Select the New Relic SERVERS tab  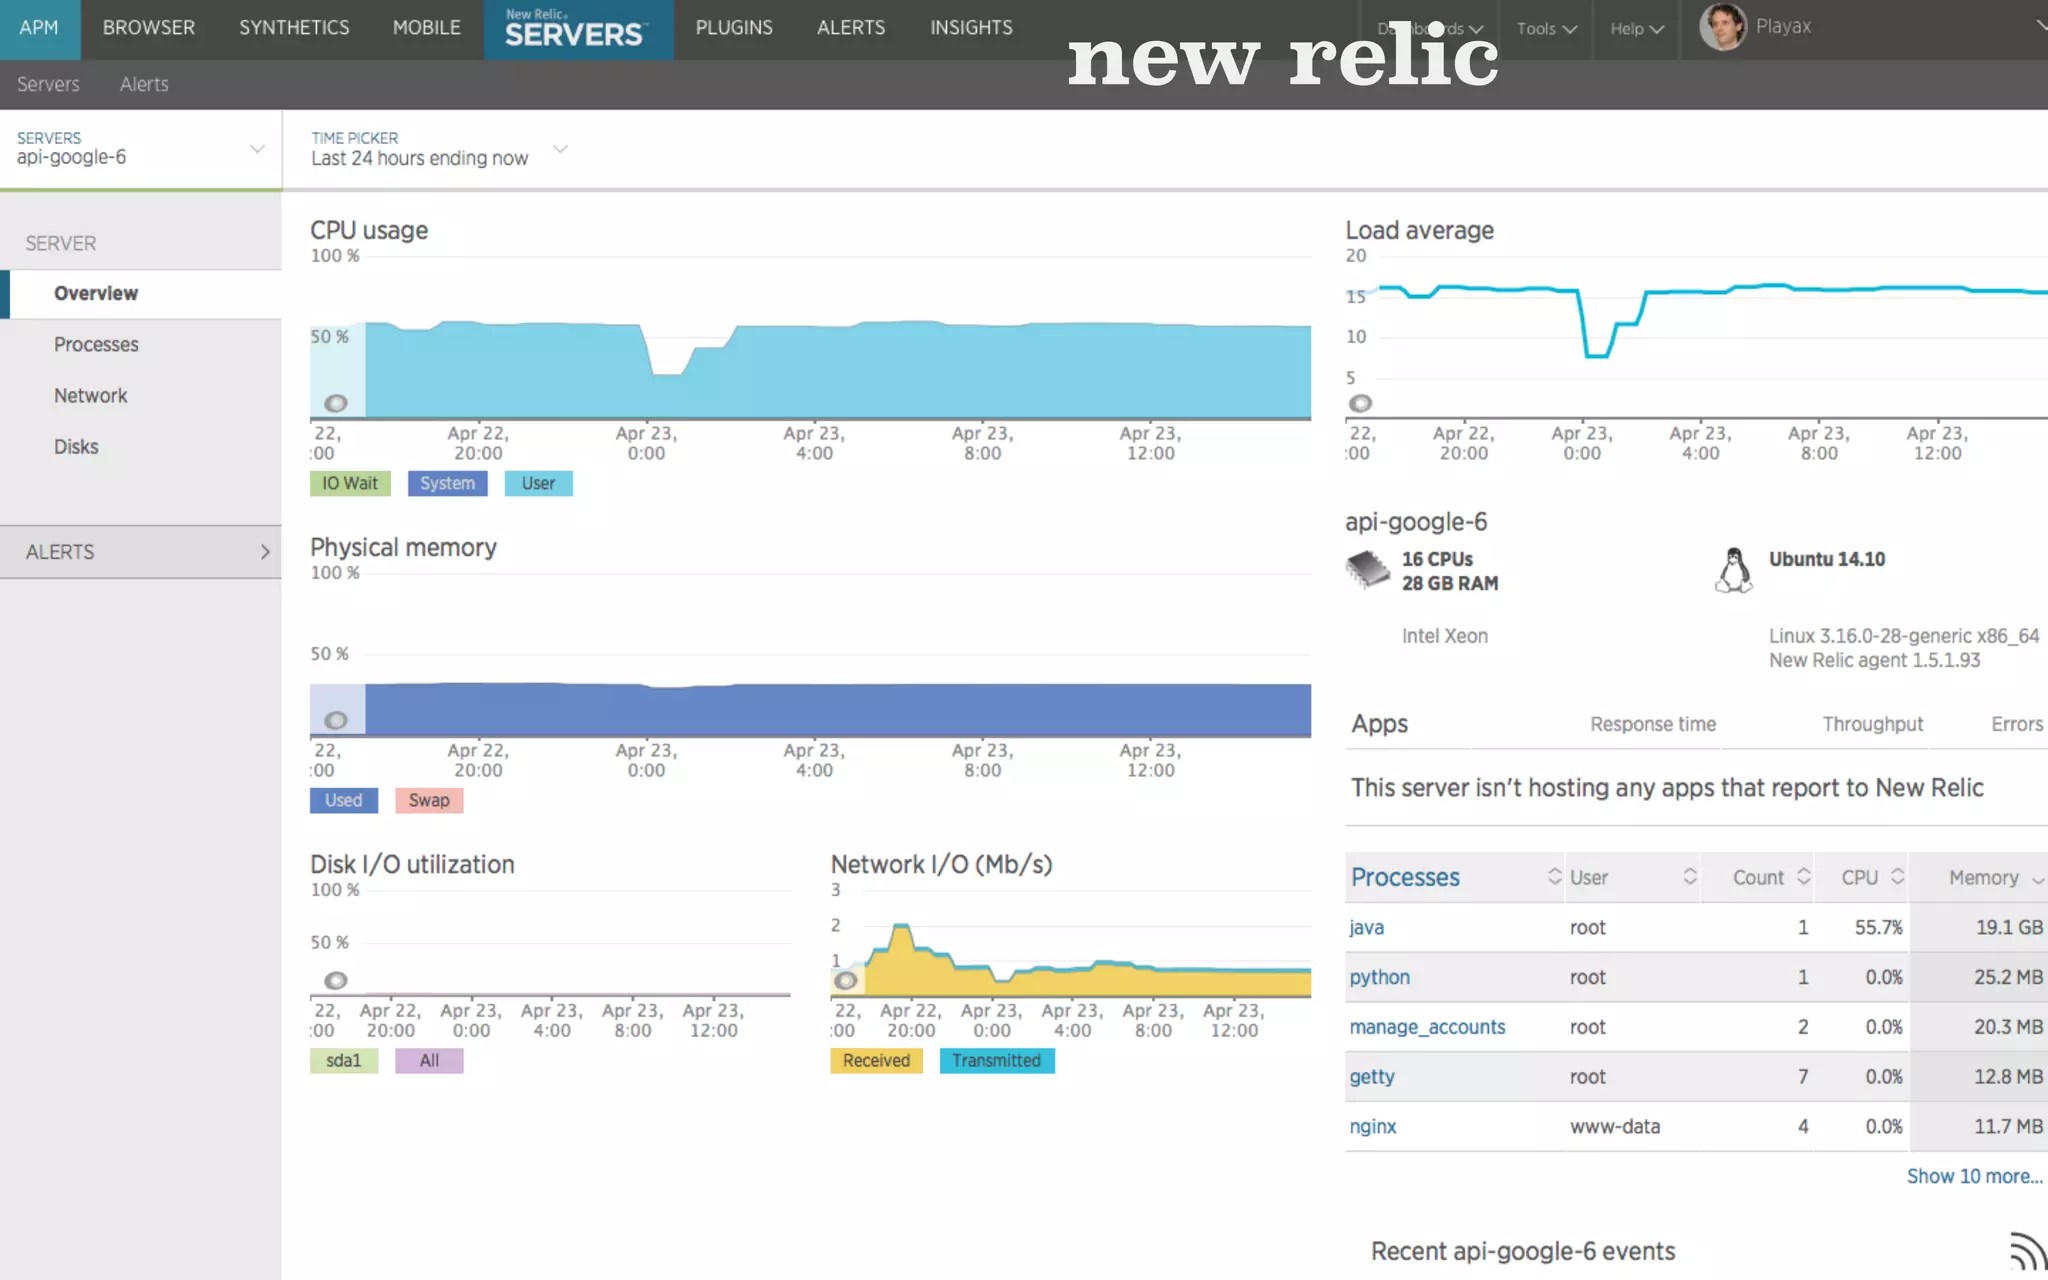(x=578, y=28)
